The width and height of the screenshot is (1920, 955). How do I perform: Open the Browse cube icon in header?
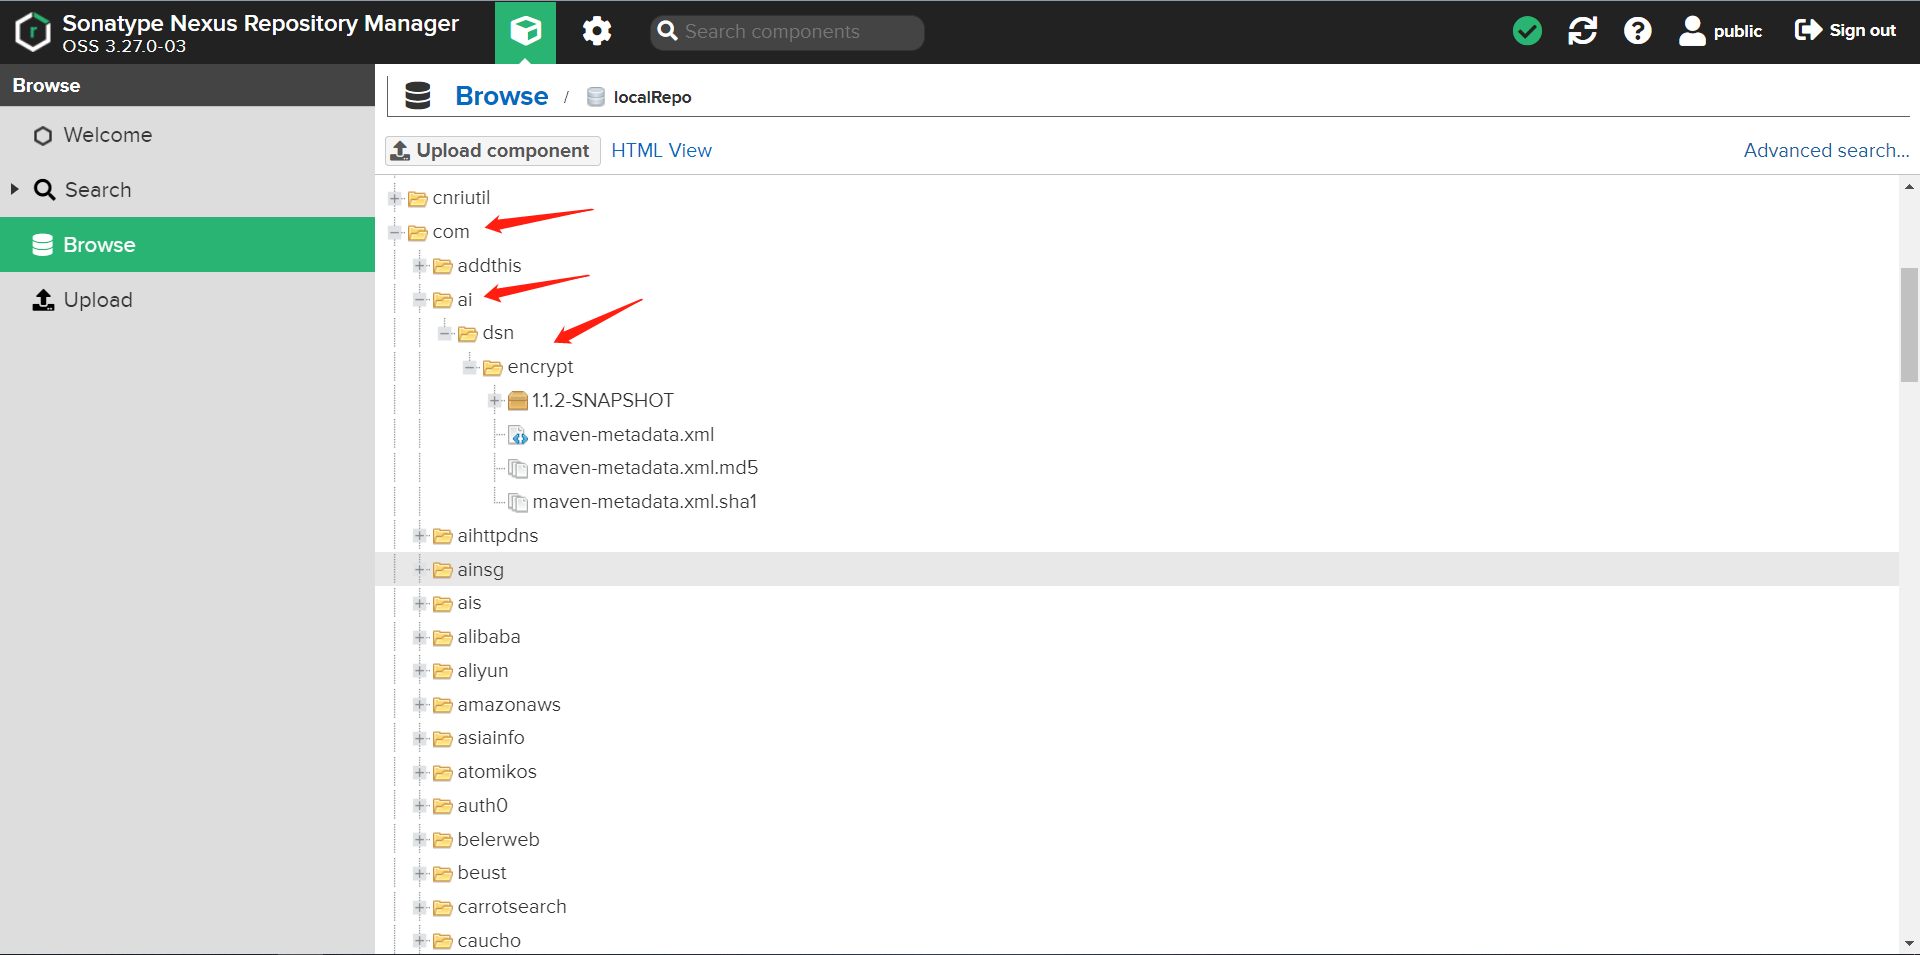[525, 31]
